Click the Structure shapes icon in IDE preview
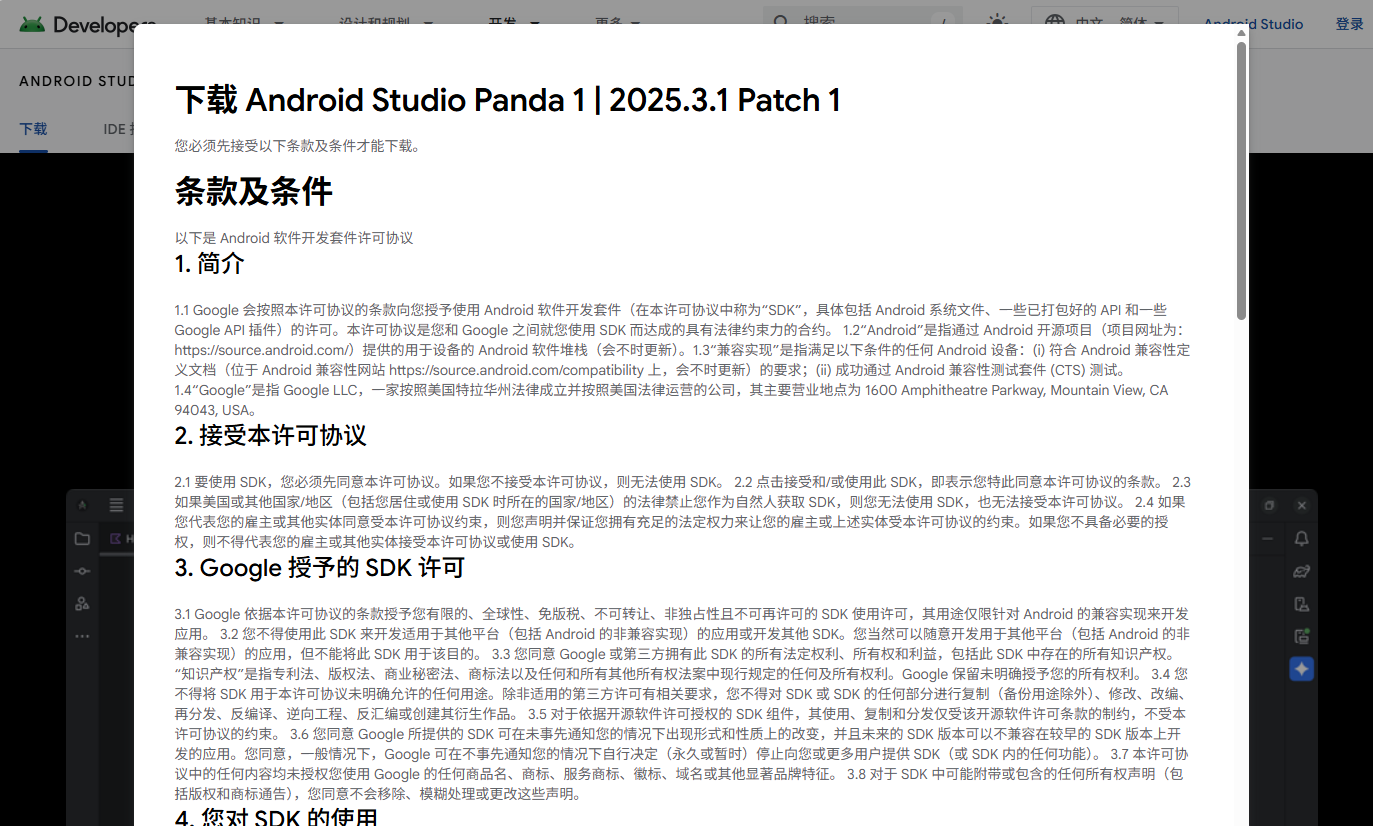 (x=82, y=603)
